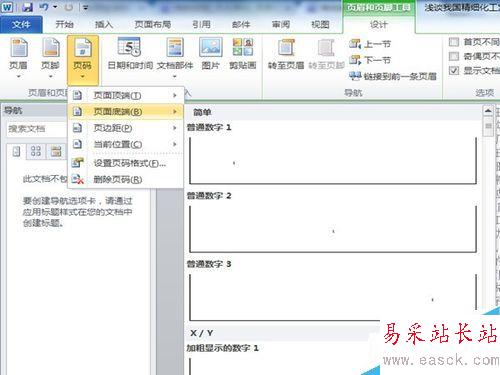Select the 普通数字 2 page number preview

[333, 229]
